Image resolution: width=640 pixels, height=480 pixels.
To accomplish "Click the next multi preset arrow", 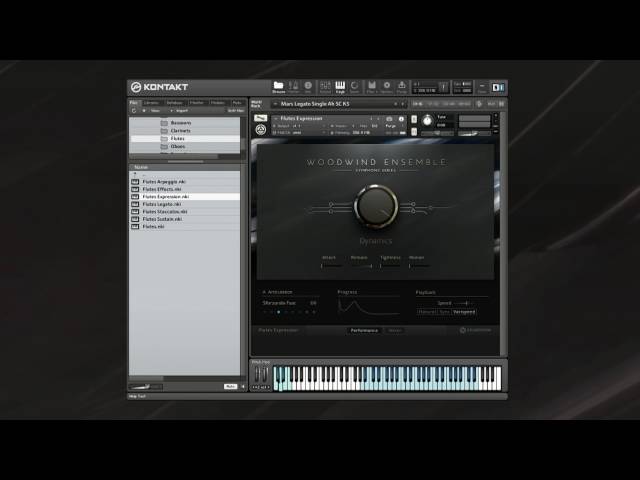I will [x=402, y=104].
